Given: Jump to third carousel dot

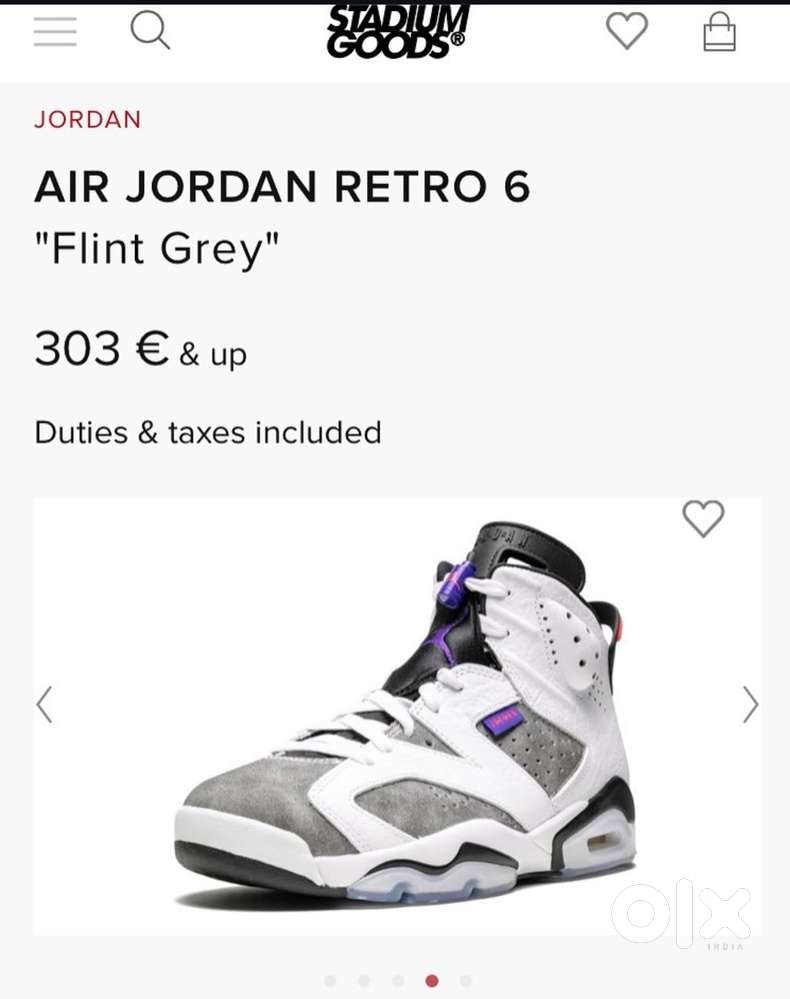Looking at the screenshot, I should [x=398, y=981].
